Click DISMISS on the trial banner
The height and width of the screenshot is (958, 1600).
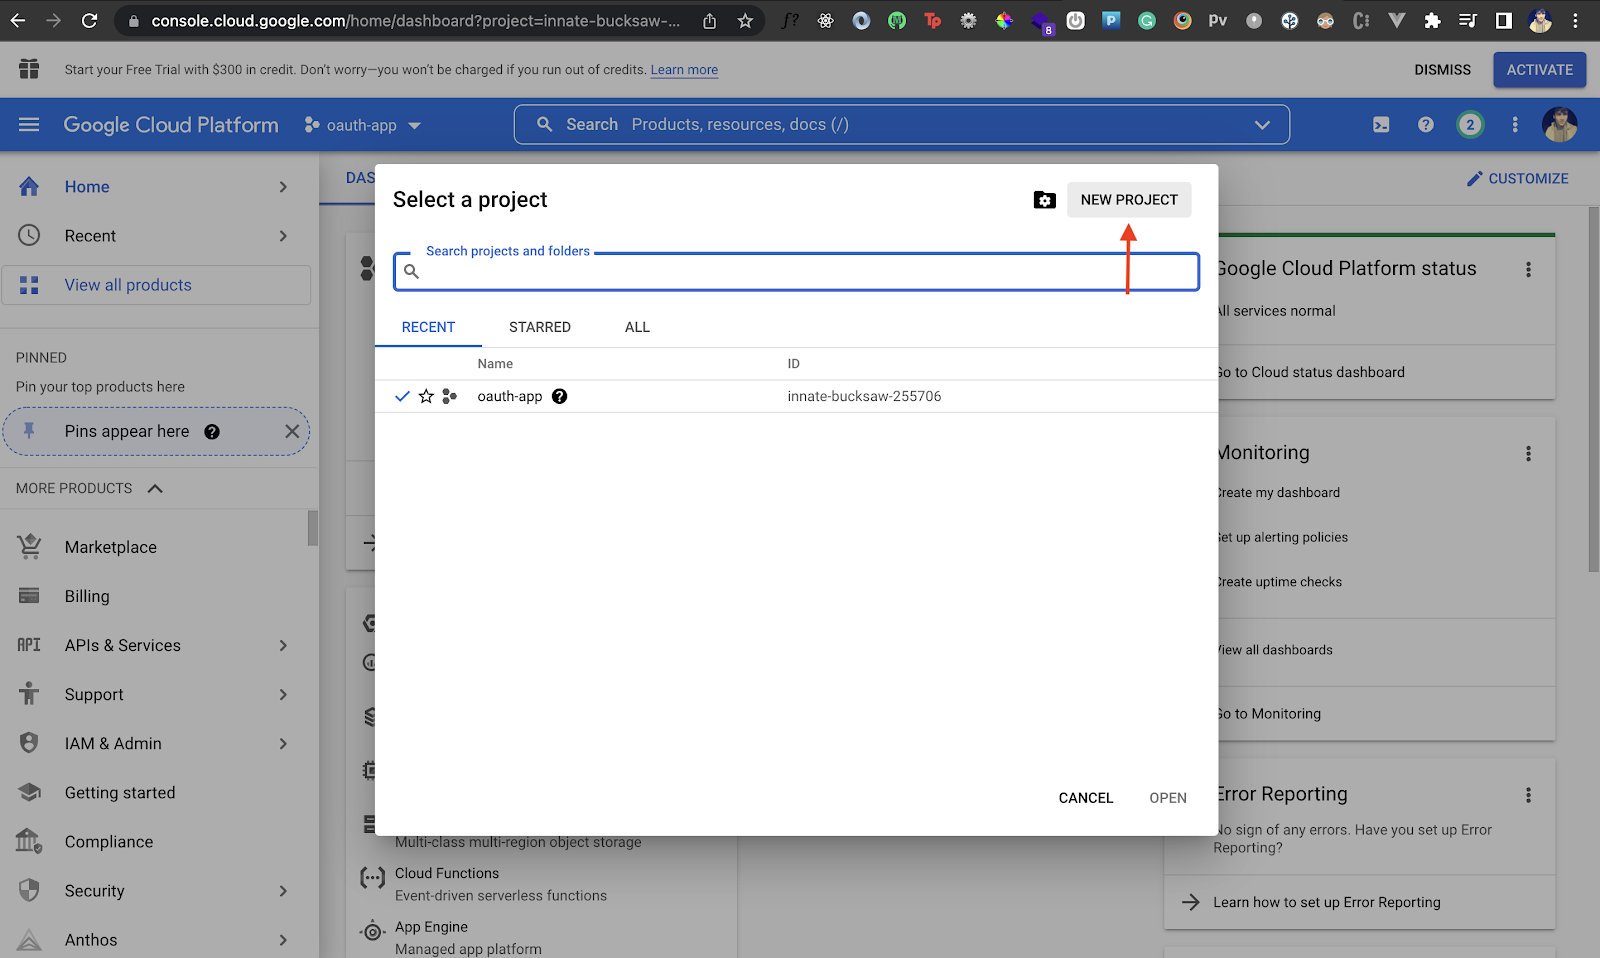click(x=1442, y=70)
